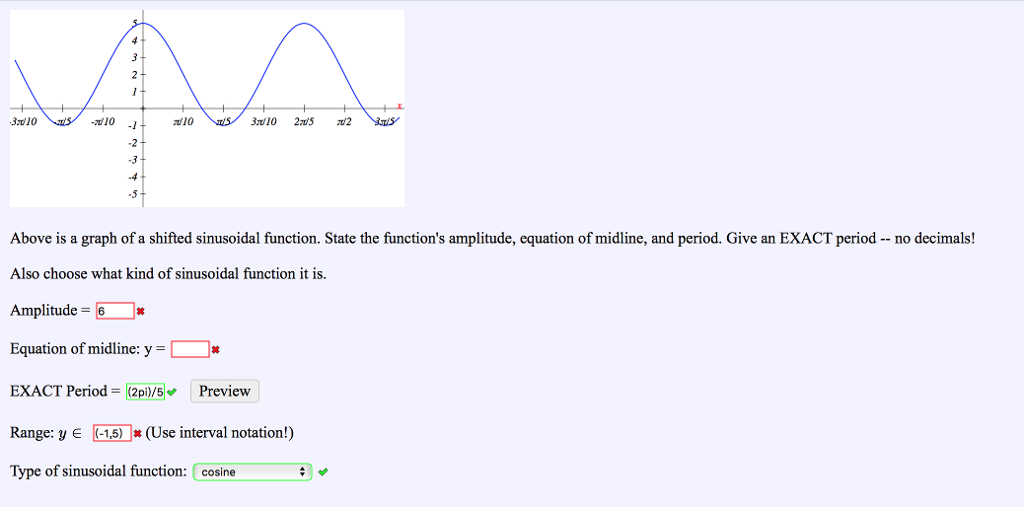Click the red X beside the midline field
Image resolution: width=1024 pixels, height=507 pixels.
215,350
